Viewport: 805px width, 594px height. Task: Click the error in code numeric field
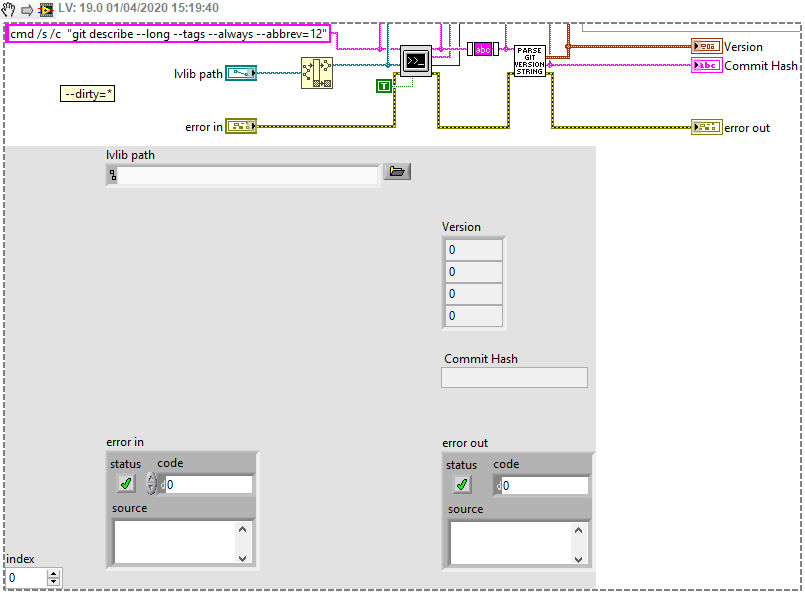coord(209,485)
